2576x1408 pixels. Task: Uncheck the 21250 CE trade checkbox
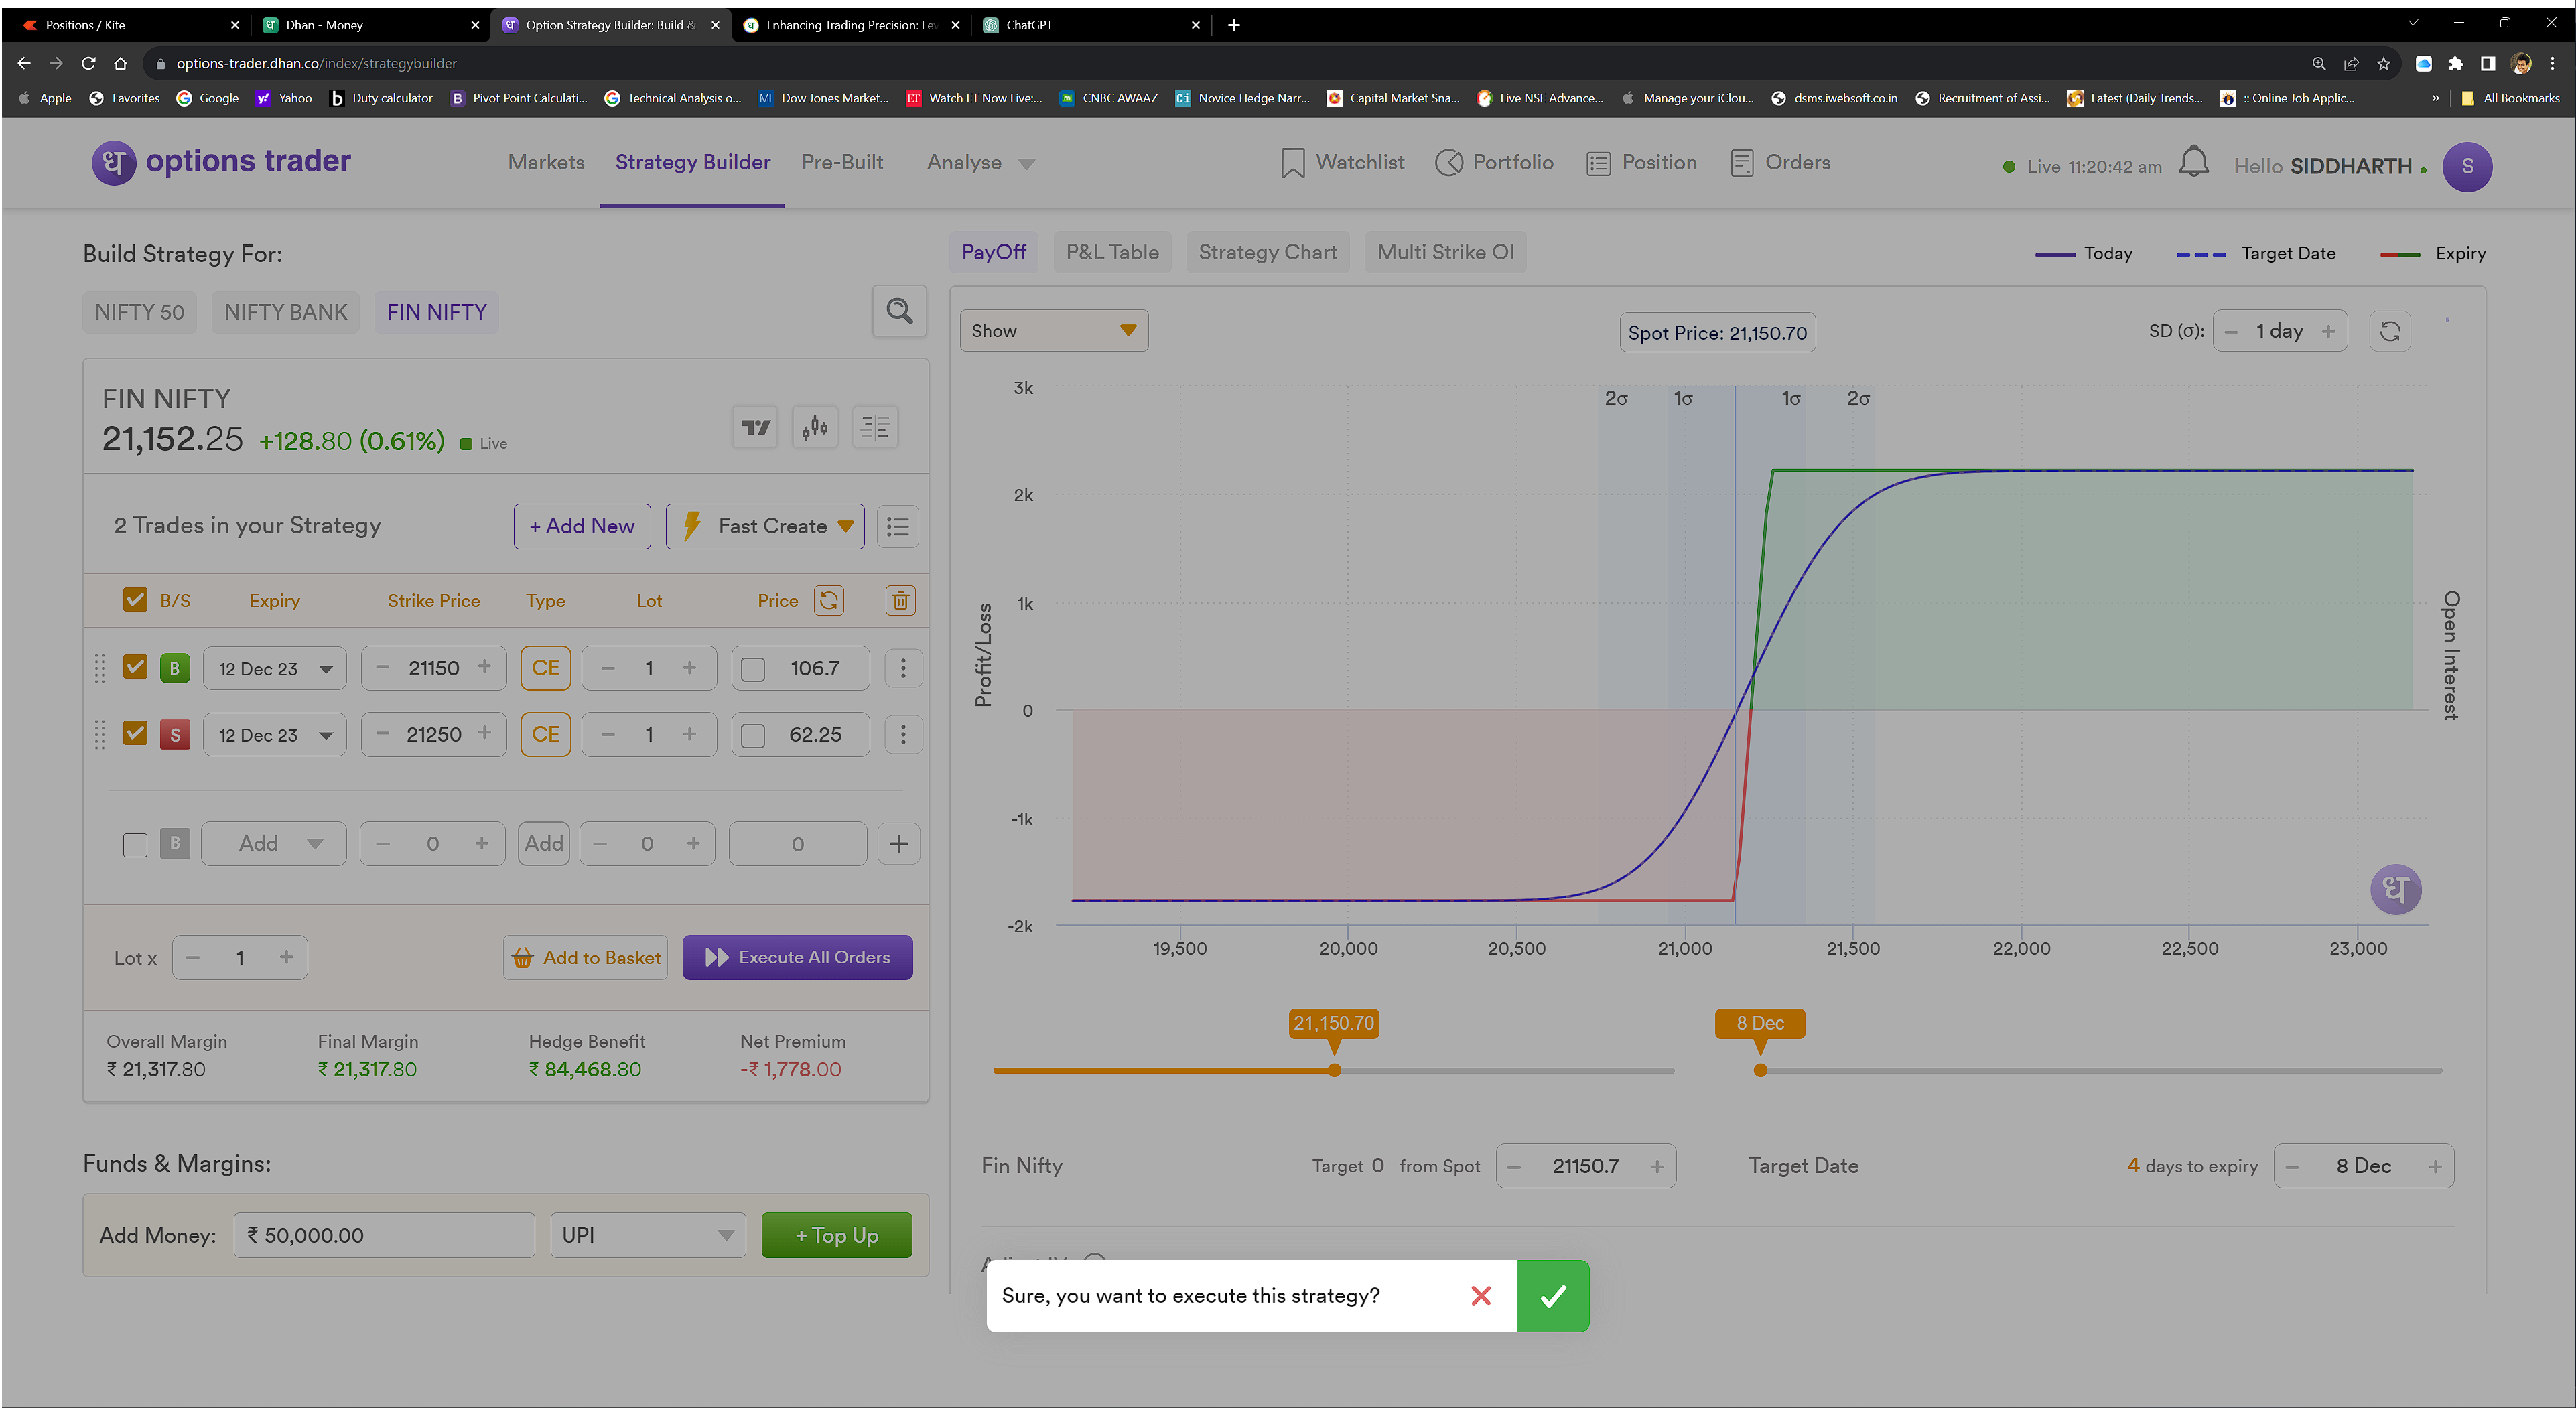click(135, 734)
